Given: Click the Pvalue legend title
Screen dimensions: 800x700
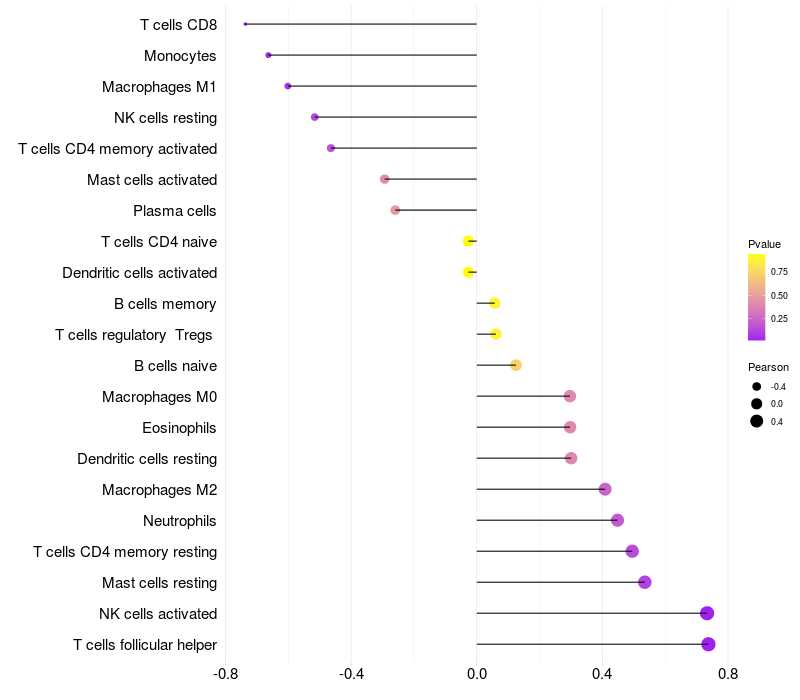Looking at the screenshot, I should click(x=764, y=244).
